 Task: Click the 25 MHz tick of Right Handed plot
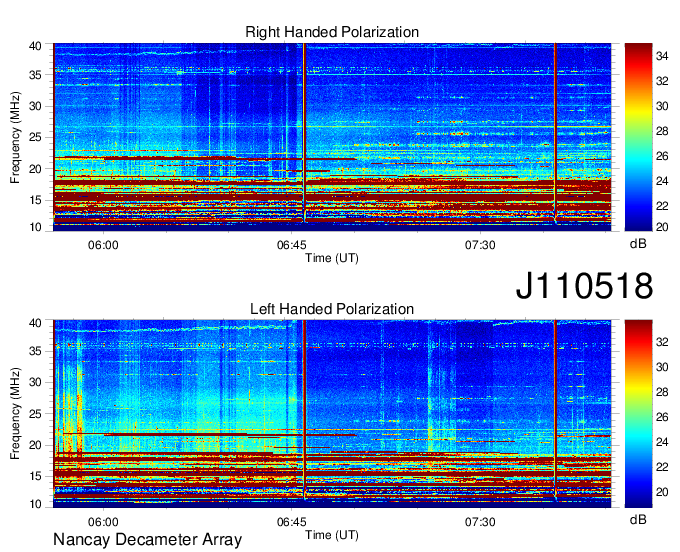(36, 137)
